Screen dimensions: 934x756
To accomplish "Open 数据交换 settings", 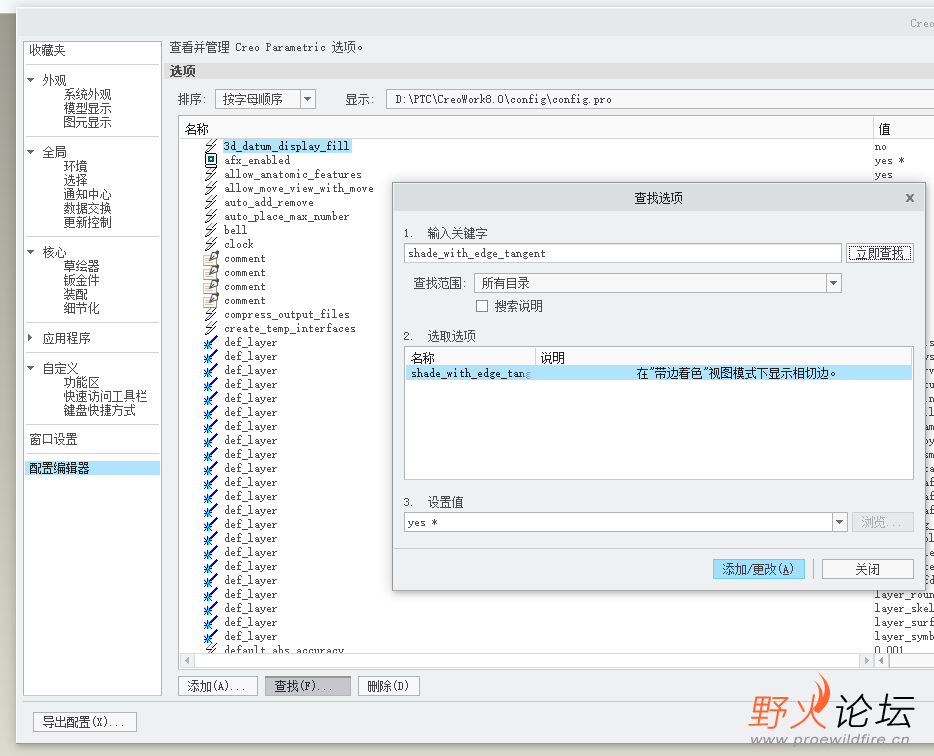I will (x=88, y=208).
